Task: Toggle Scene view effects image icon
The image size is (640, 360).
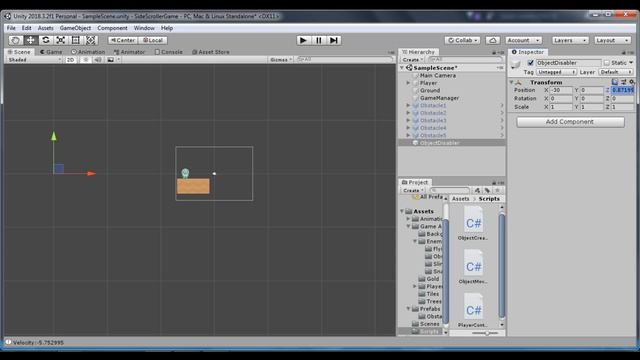Action: [111, 60]
